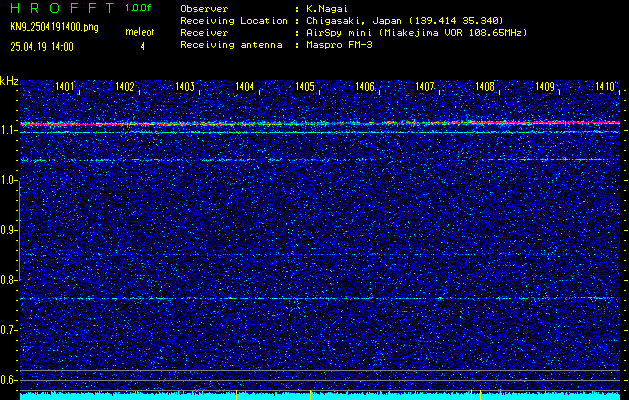The height and width of the screenshot is (400, 629).
Task: Click the 1407 time marker
Action: pyautogui.click(x=424, y=86)
